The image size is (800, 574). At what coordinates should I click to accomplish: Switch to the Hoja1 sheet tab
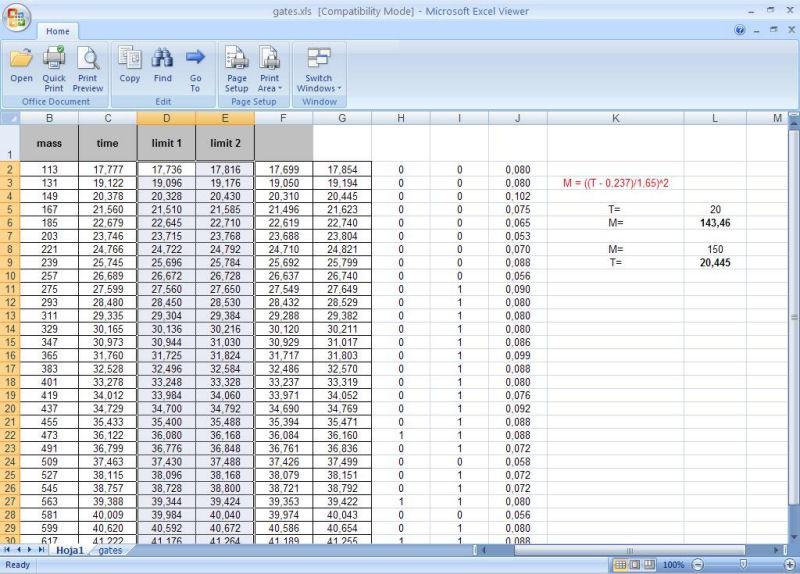(x=69, y=550)
